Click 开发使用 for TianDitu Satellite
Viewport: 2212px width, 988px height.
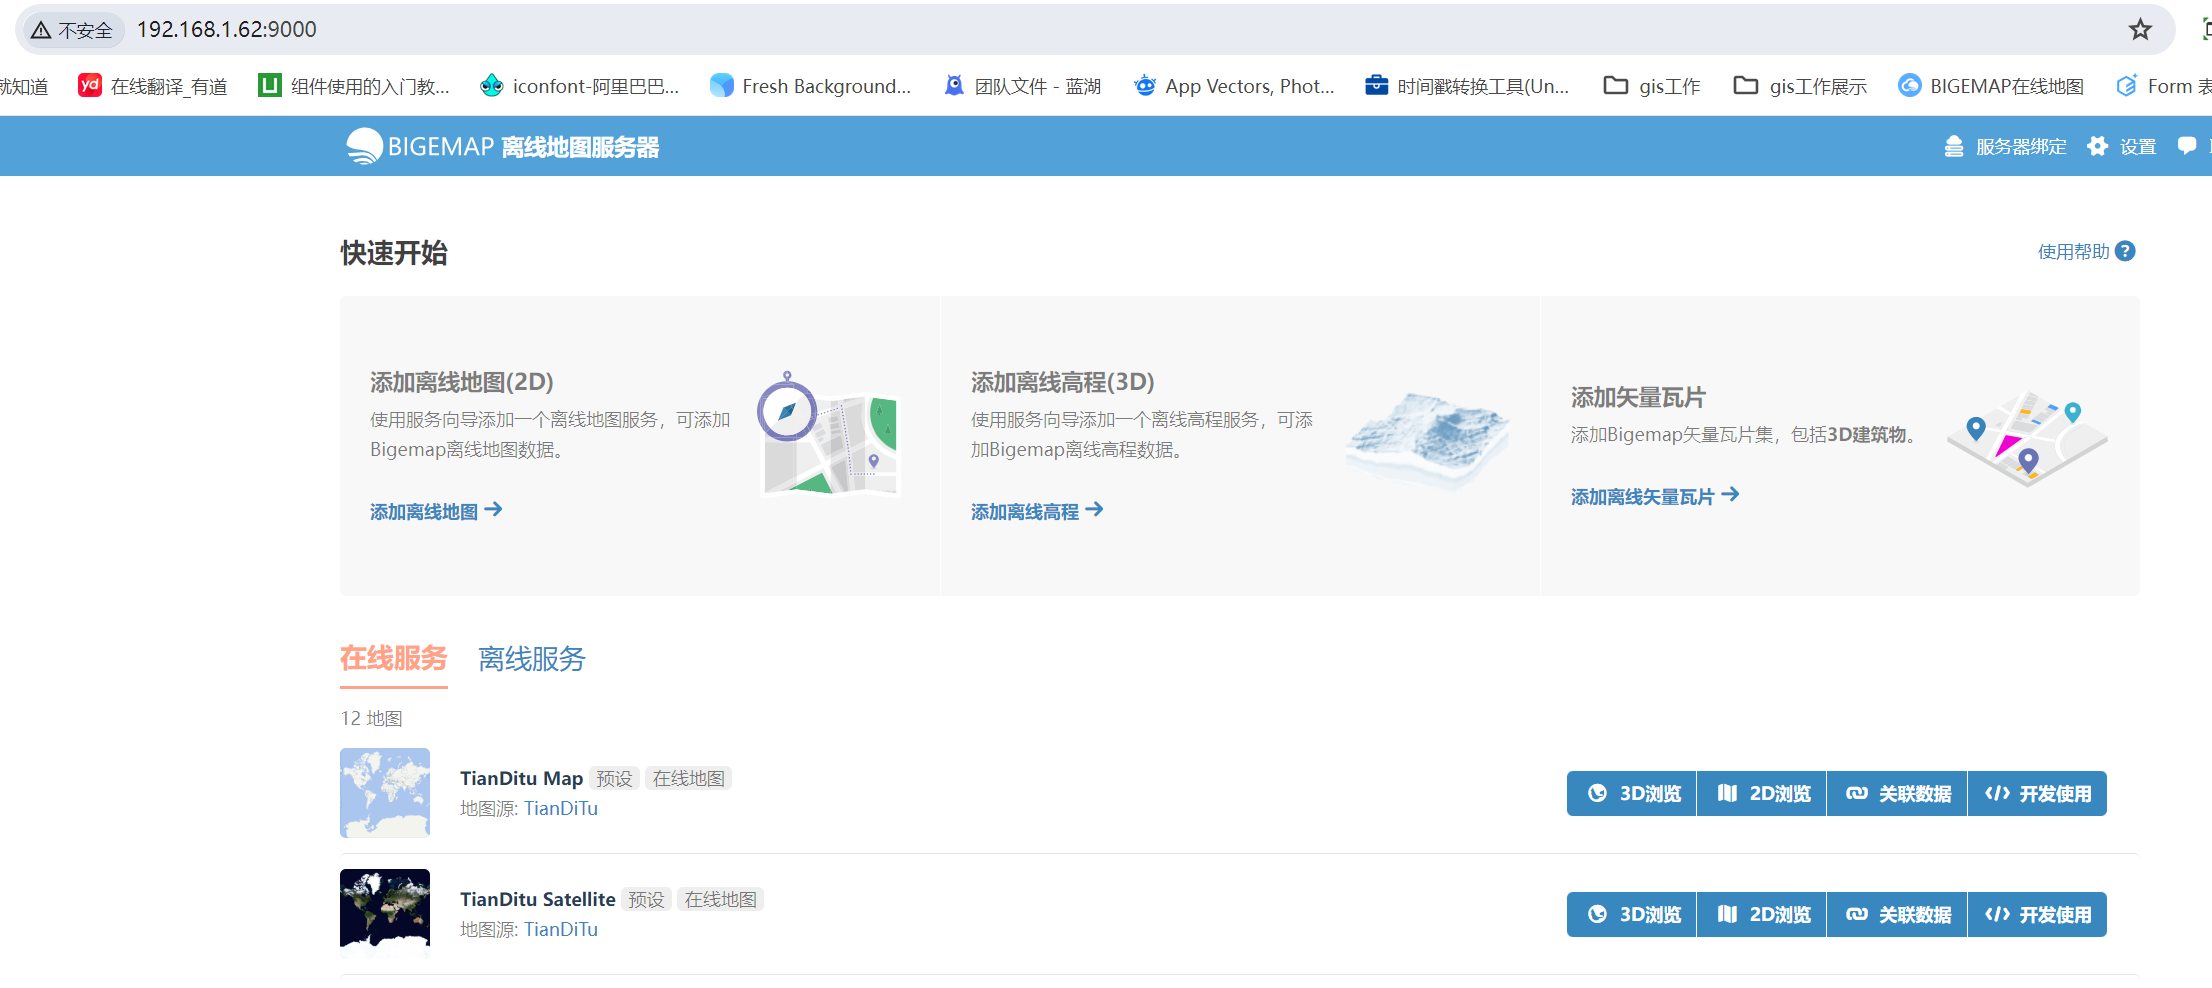click(x=2037, y=914)
